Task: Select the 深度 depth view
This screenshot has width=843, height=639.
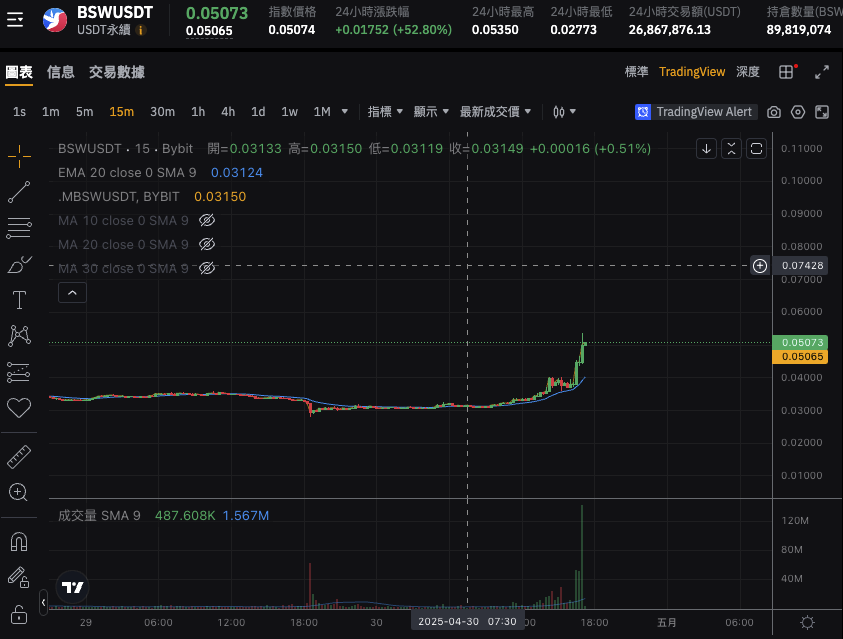Action: click(748, 72)
